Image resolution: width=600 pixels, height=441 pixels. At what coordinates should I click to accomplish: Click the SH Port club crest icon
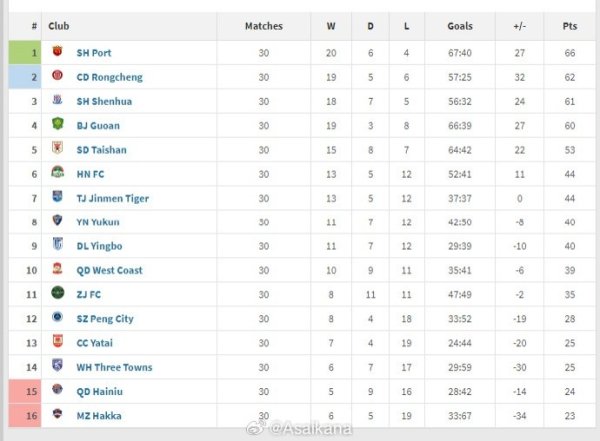[57, 52]
